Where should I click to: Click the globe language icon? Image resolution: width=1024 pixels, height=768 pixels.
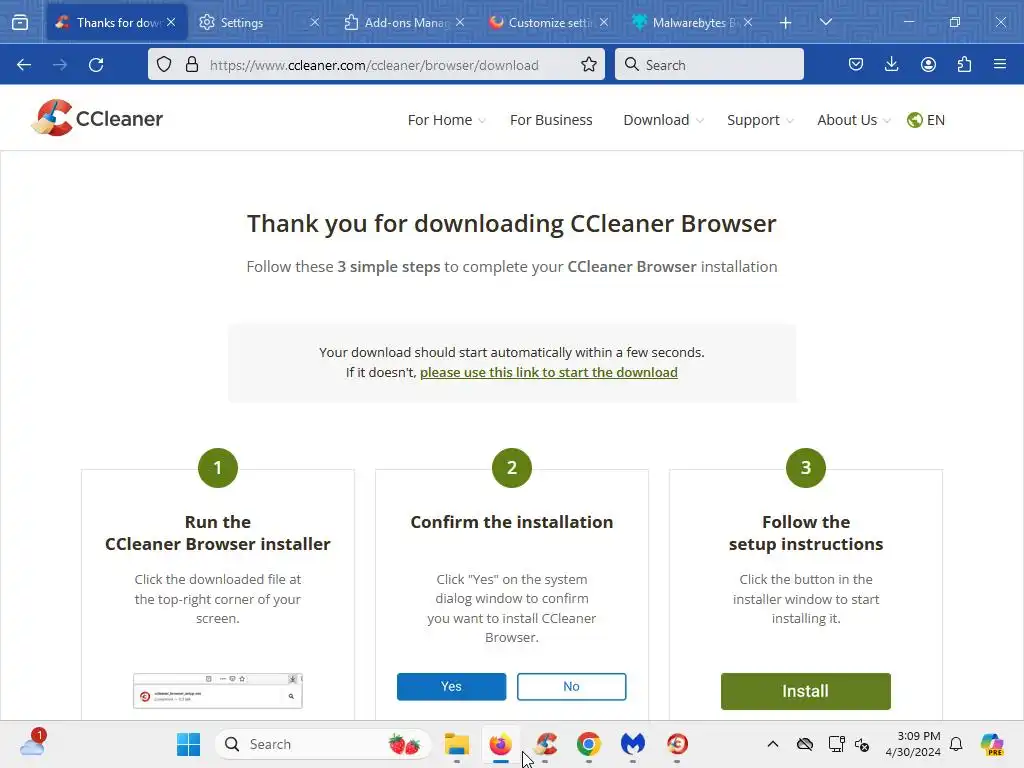tap(915, 120)
